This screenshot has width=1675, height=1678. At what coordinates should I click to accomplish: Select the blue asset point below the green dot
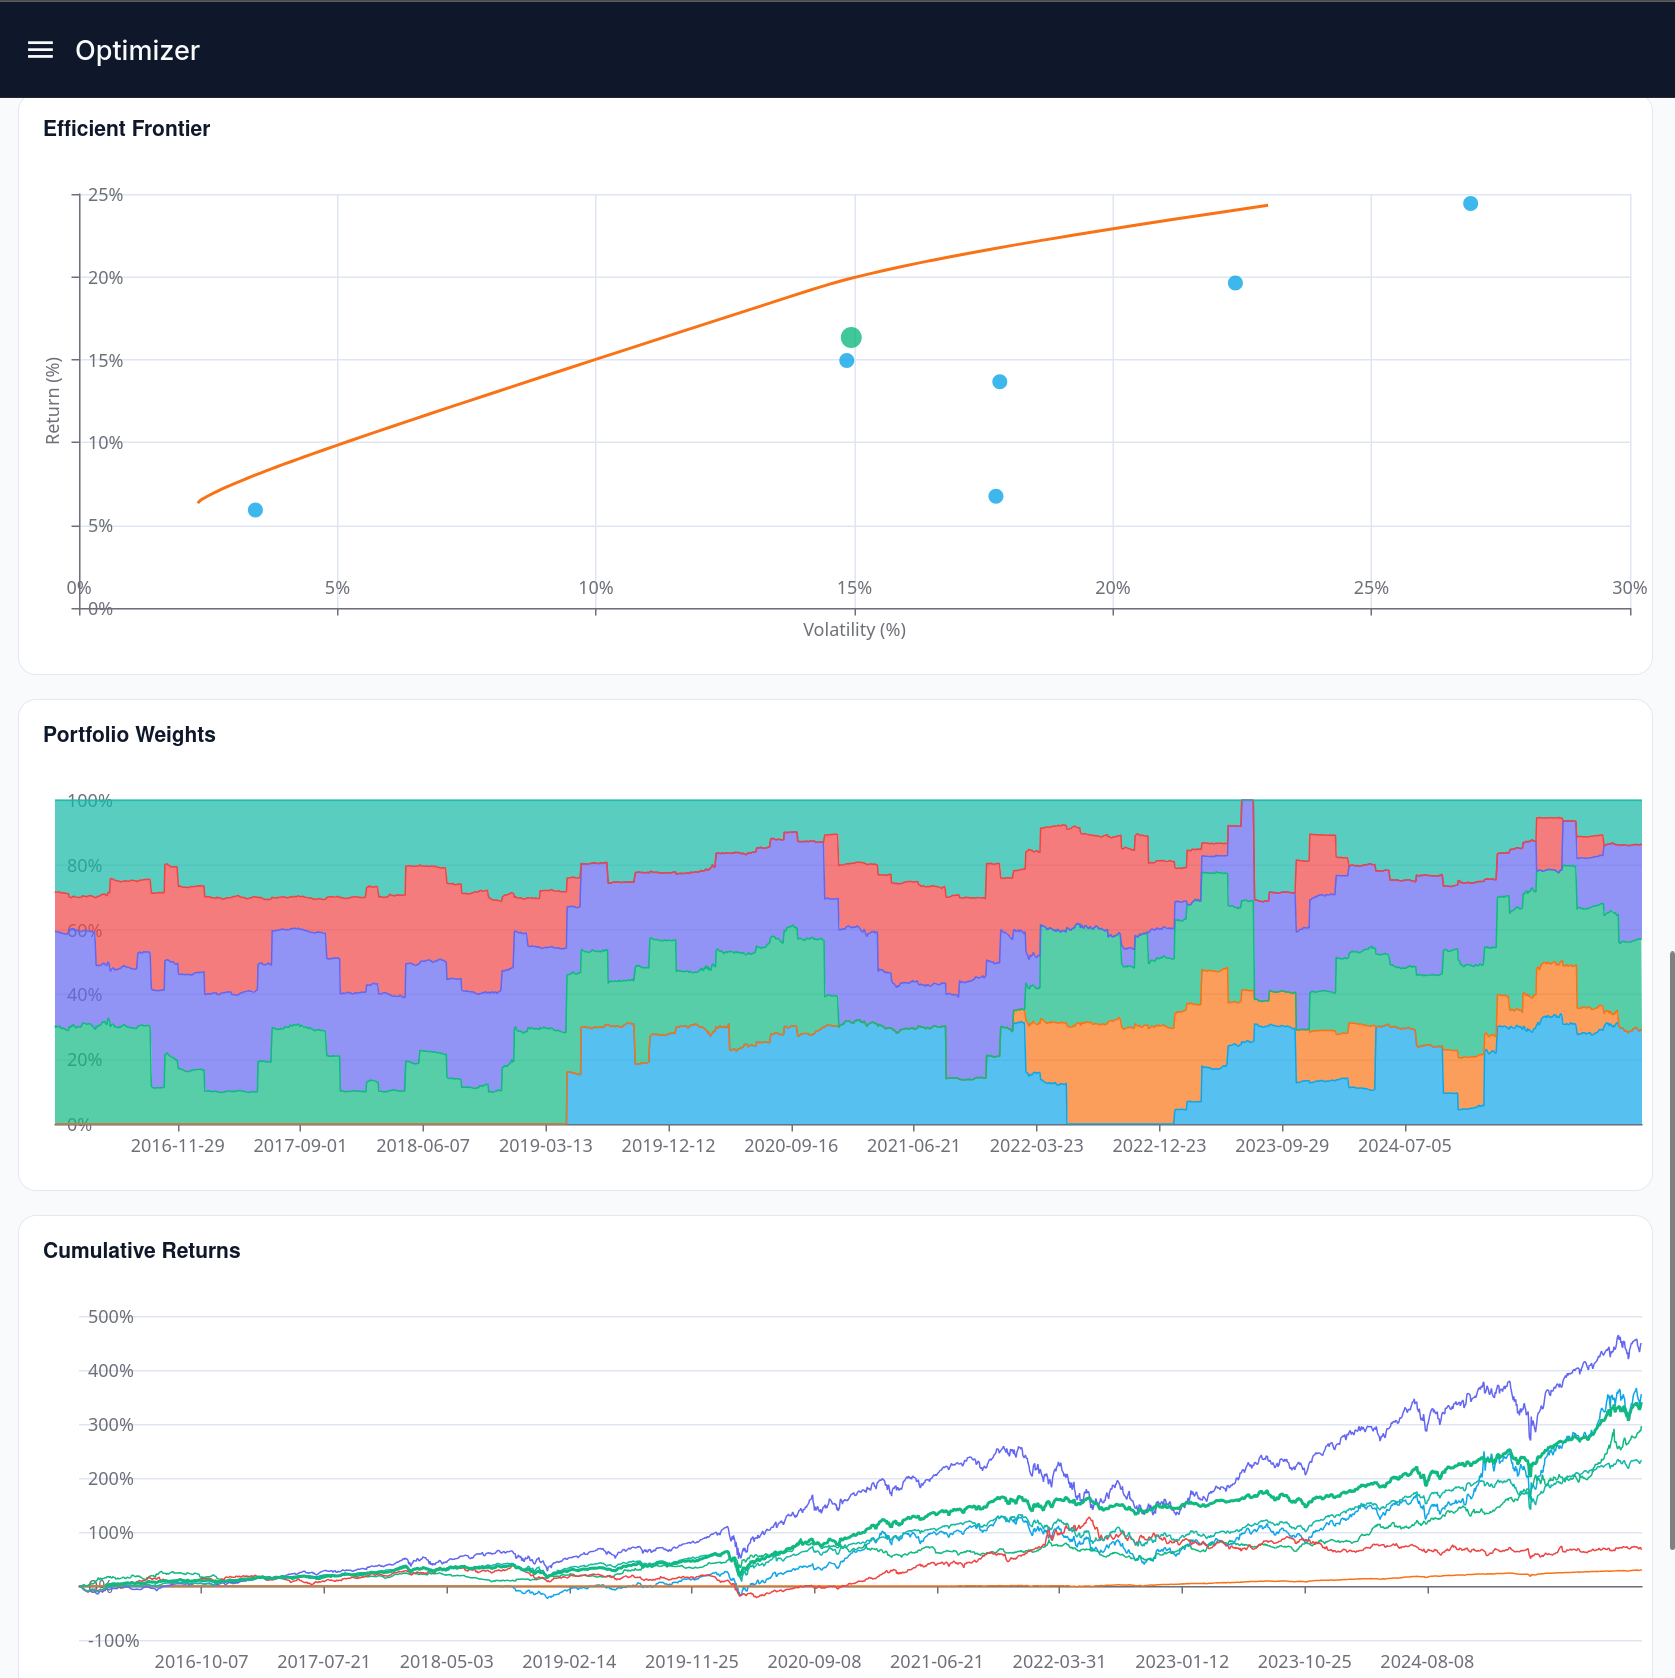tap(847, 361)
